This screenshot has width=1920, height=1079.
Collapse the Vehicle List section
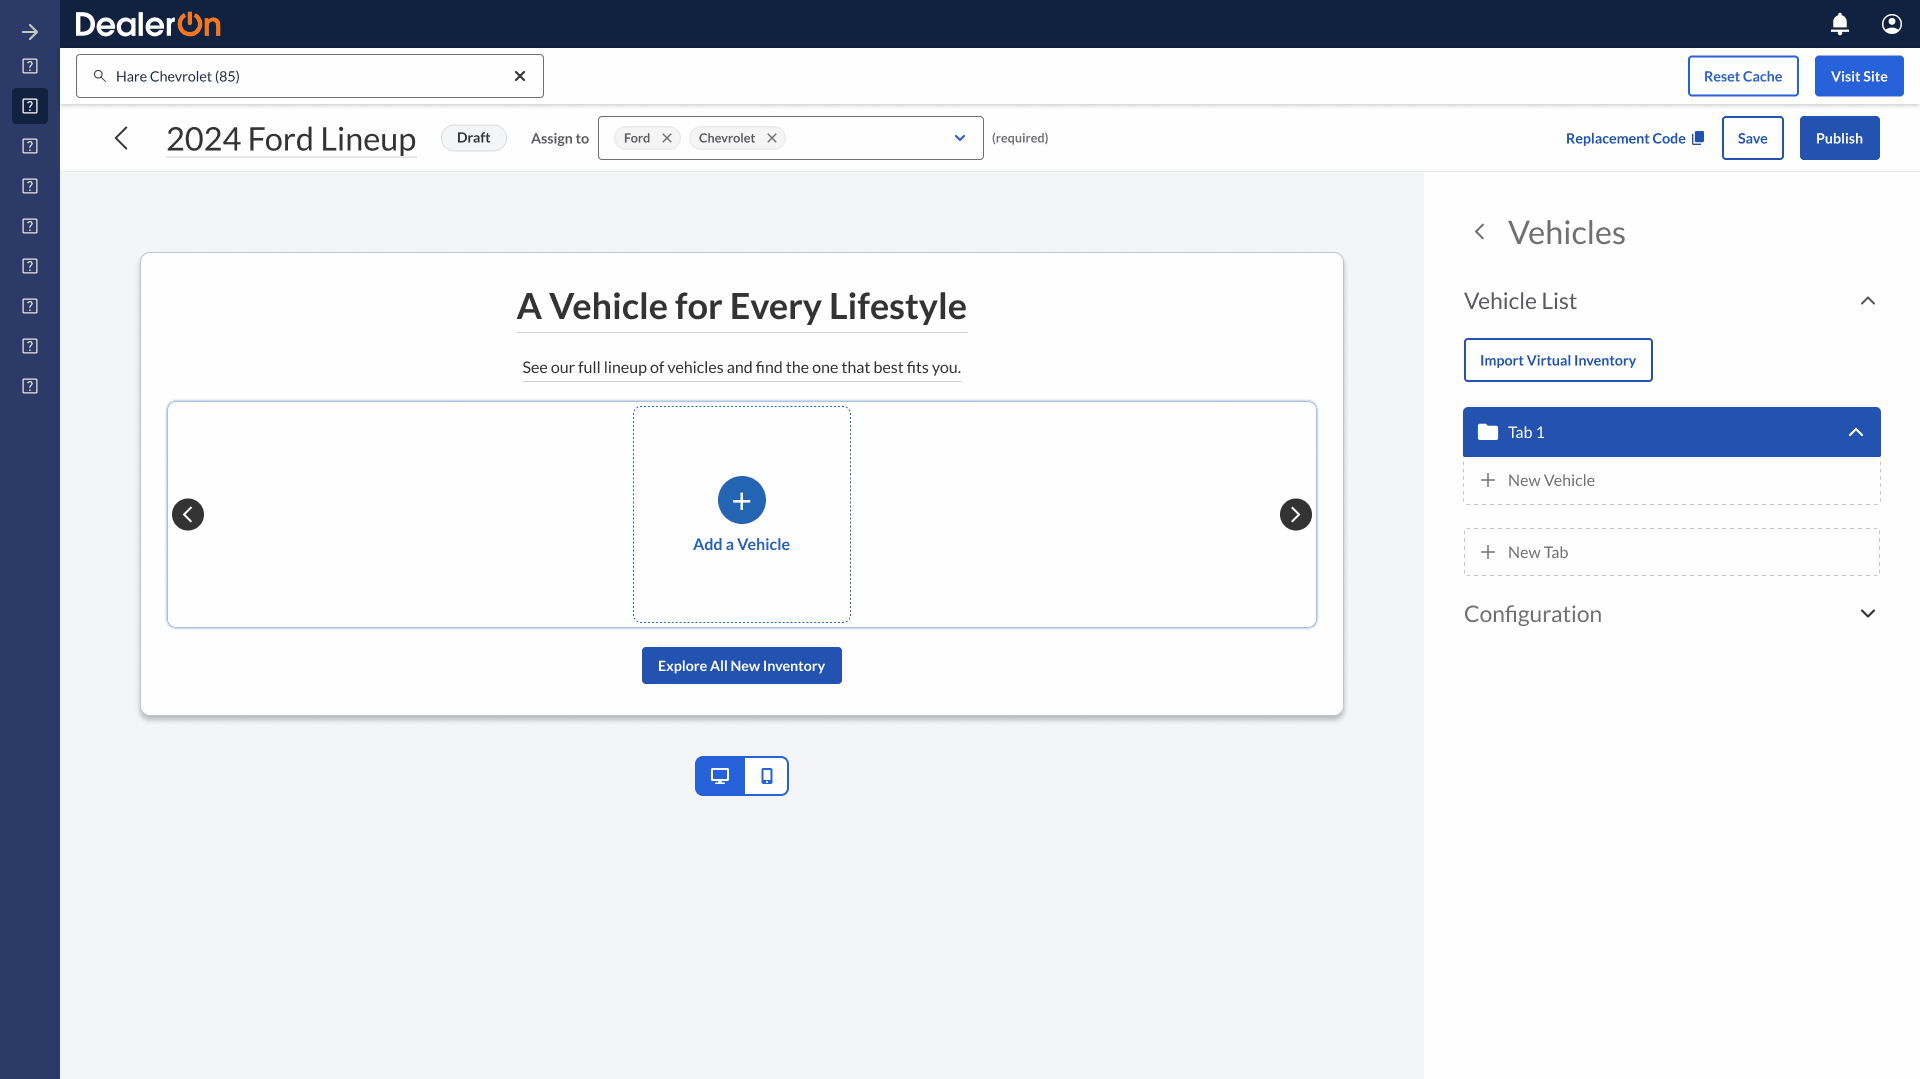click(x=1867, y=301)
